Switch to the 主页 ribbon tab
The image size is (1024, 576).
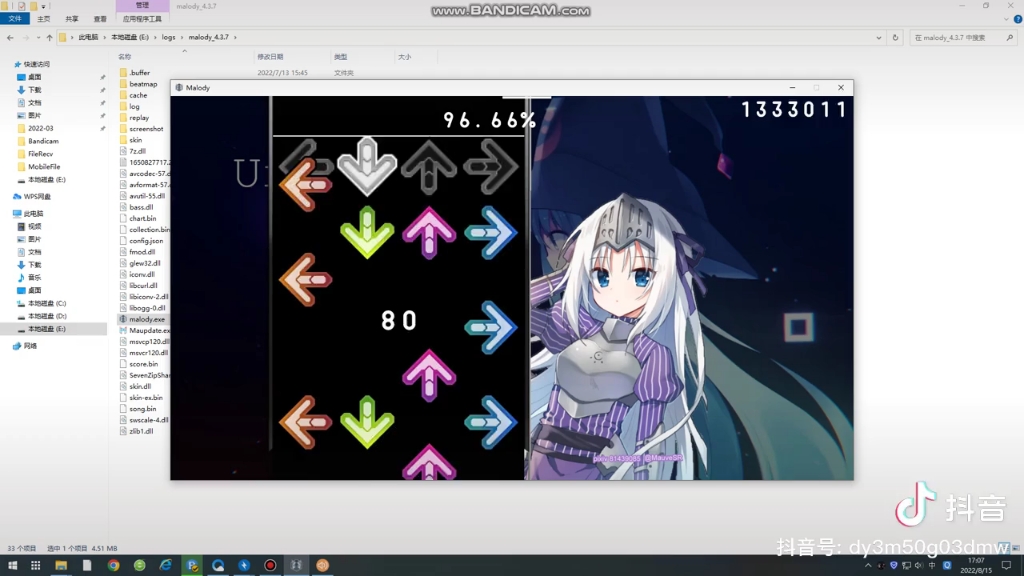pos(44,19)
